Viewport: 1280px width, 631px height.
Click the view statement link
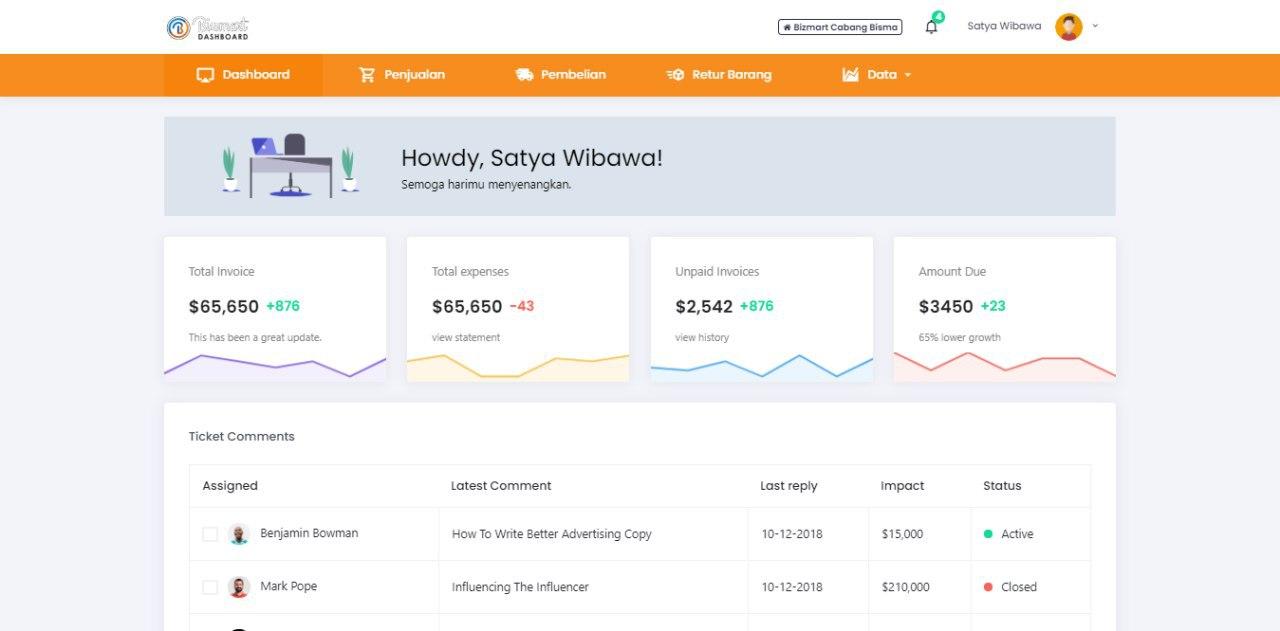tap(466, 337)
